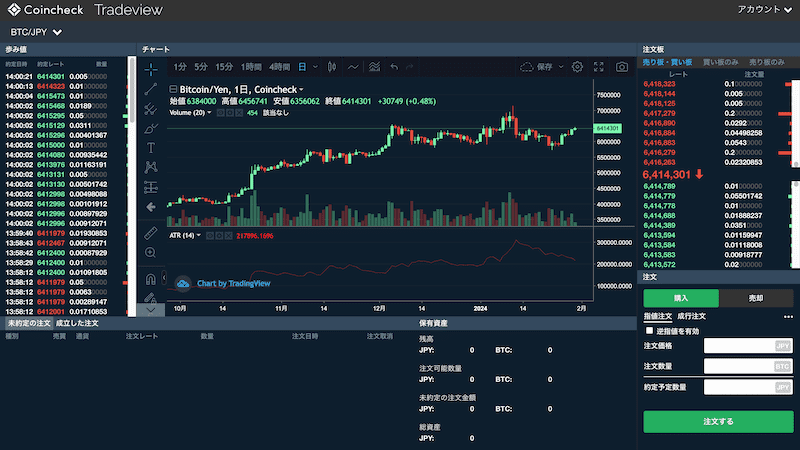Expand the ATR (14) indicator menu

tap(198, 236)
